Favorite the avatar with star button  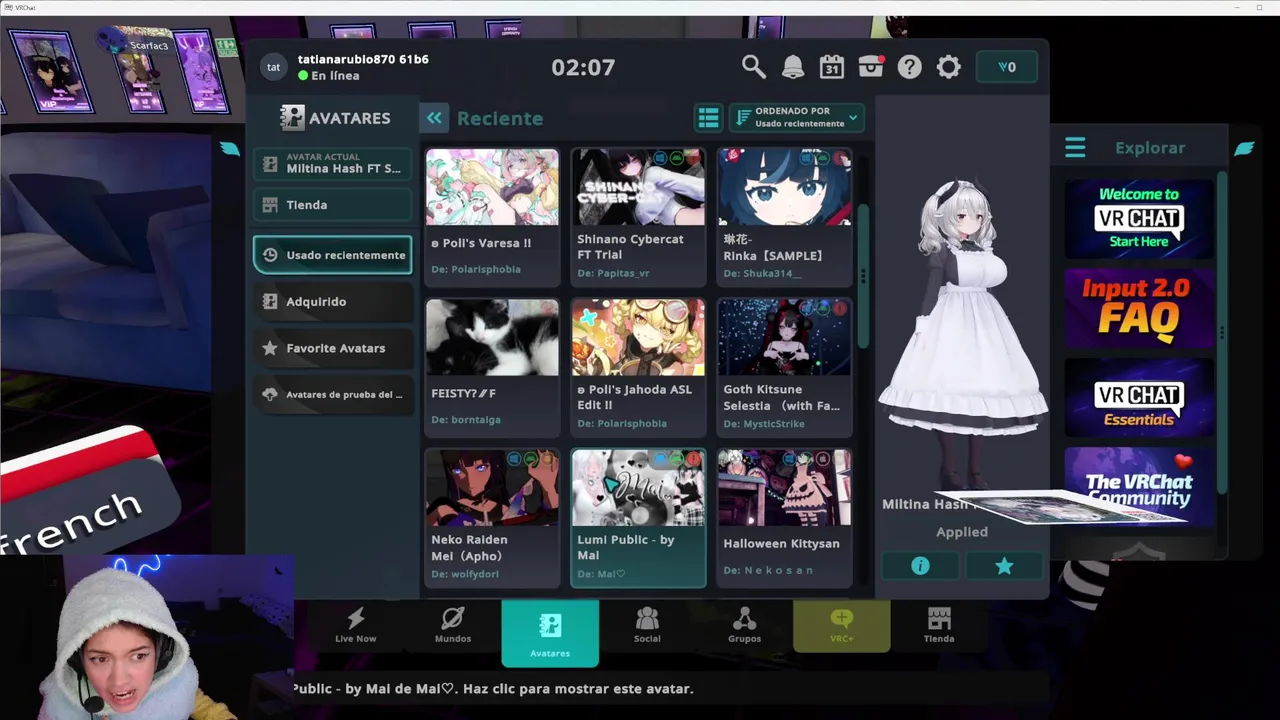[1004, 566]
